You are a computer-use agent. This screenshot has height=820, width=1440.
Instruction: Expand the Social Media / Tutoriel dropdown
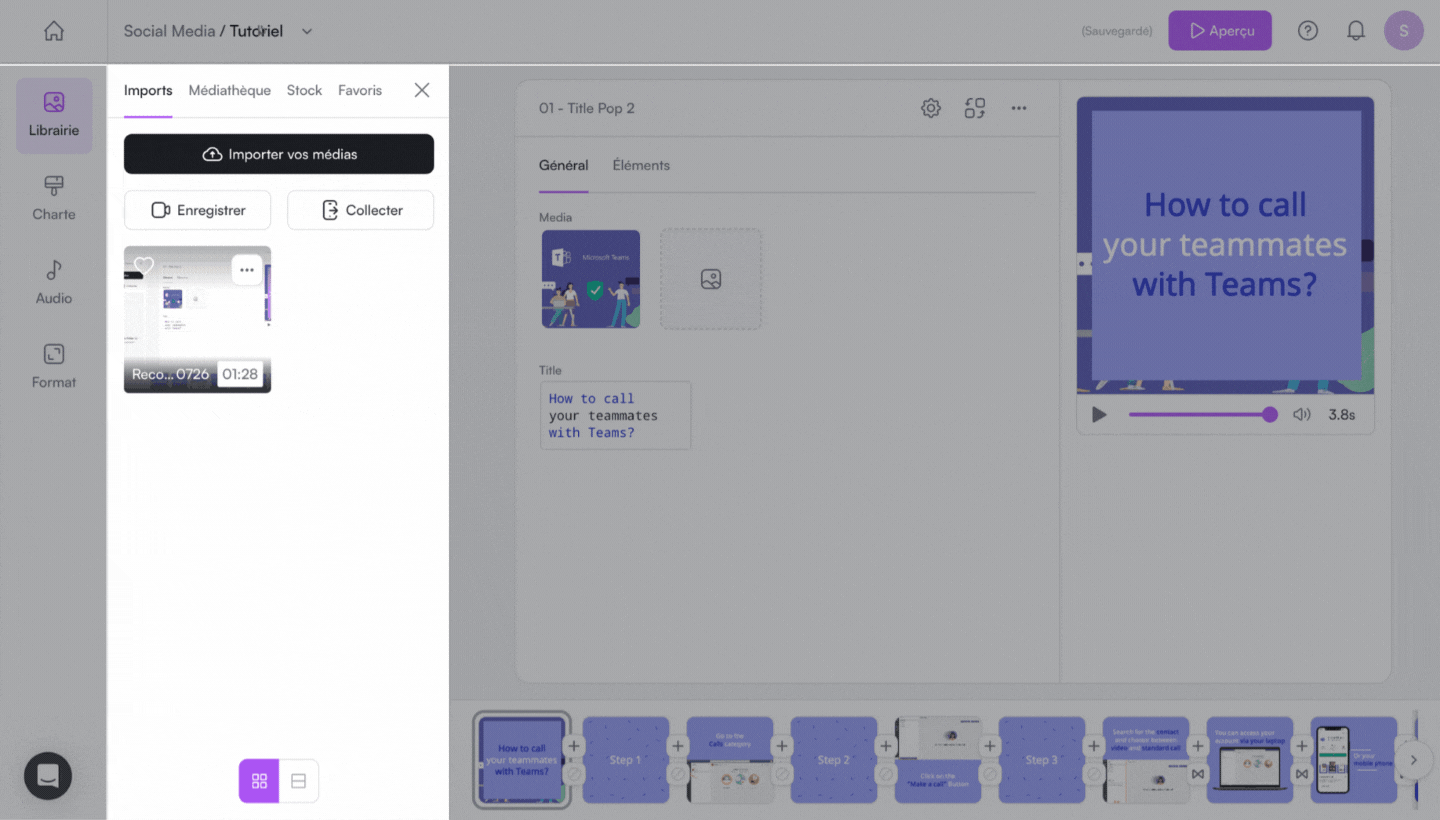[307, 31]
